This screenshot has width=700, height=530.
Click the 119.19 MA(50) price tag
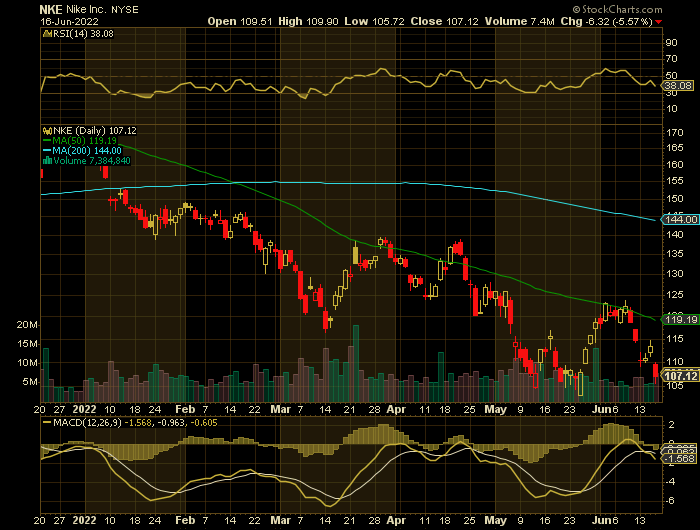(677, 320)
